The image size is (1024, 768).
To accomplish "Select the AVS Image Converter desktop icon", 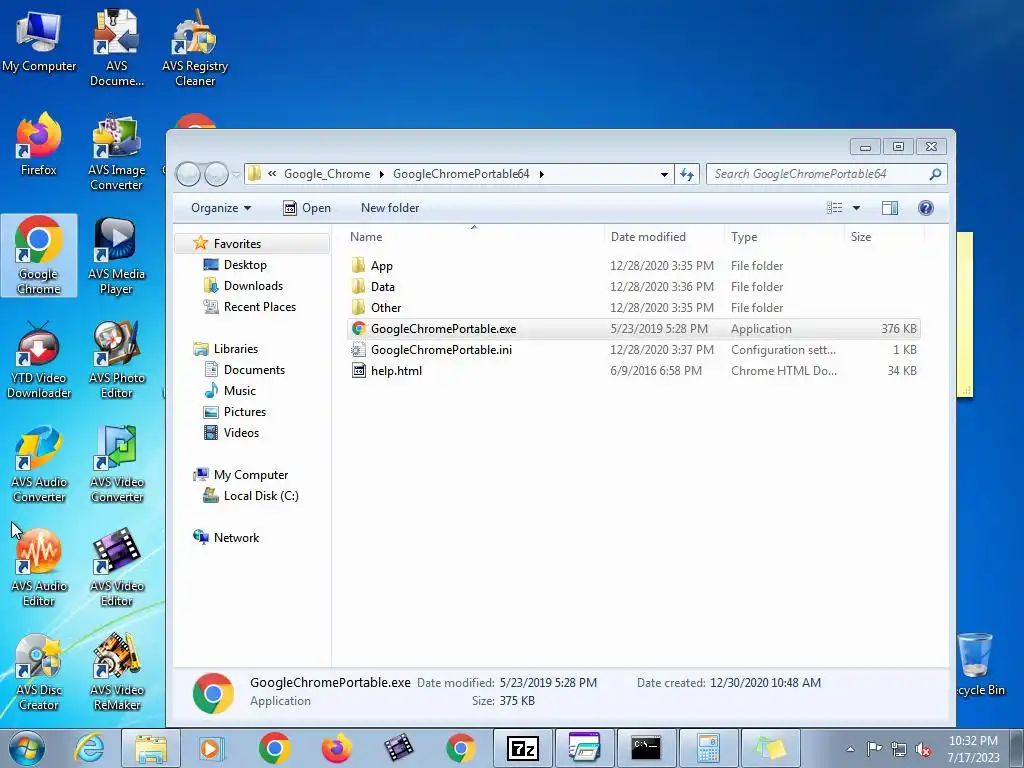I will [116, 152].
